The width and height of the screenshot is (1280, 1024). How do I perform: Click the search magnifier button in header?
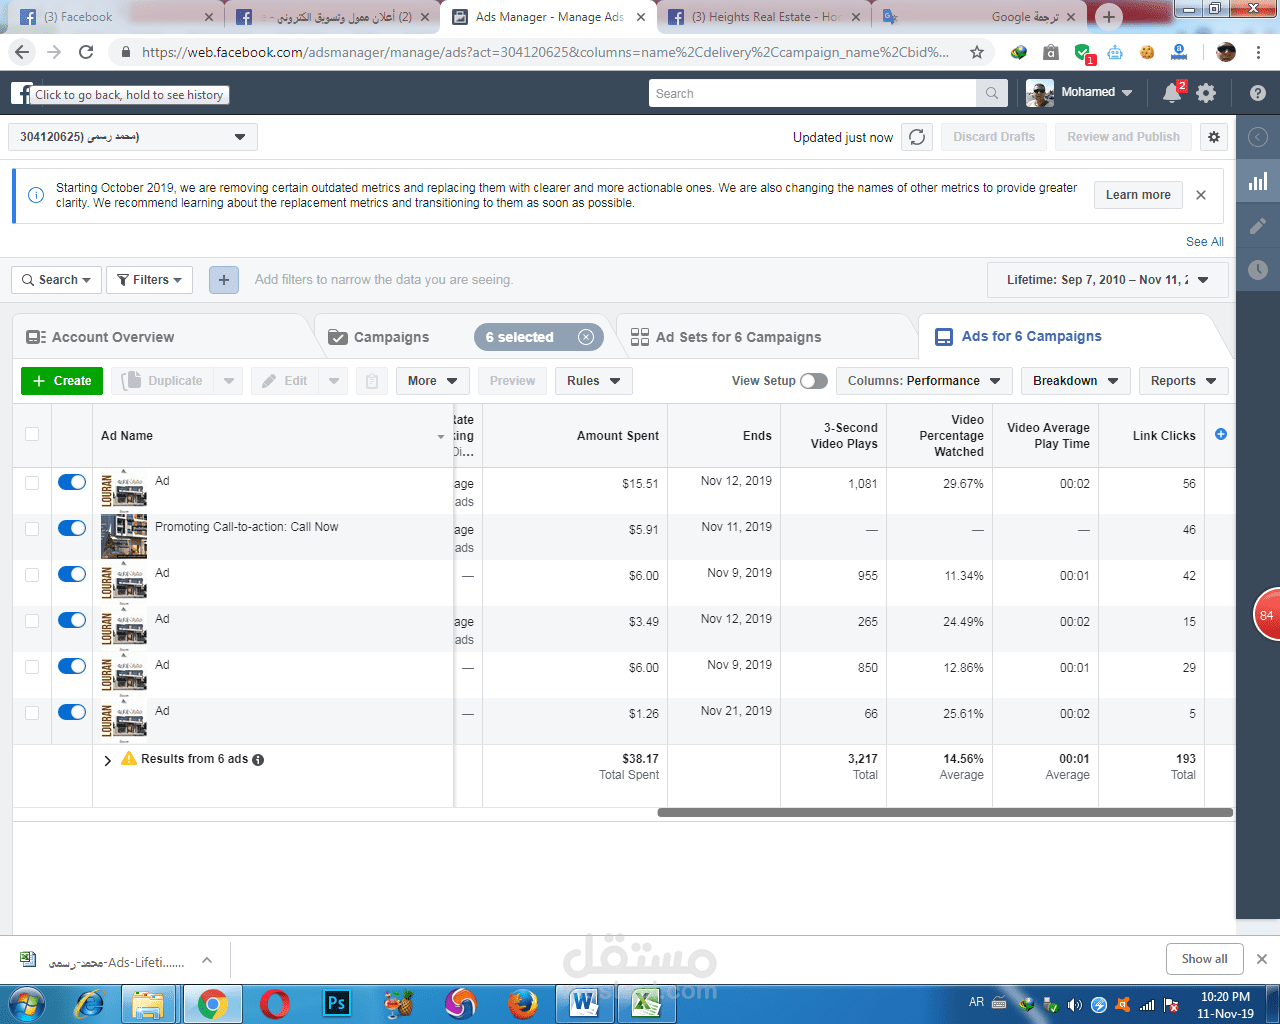(992, 93)
